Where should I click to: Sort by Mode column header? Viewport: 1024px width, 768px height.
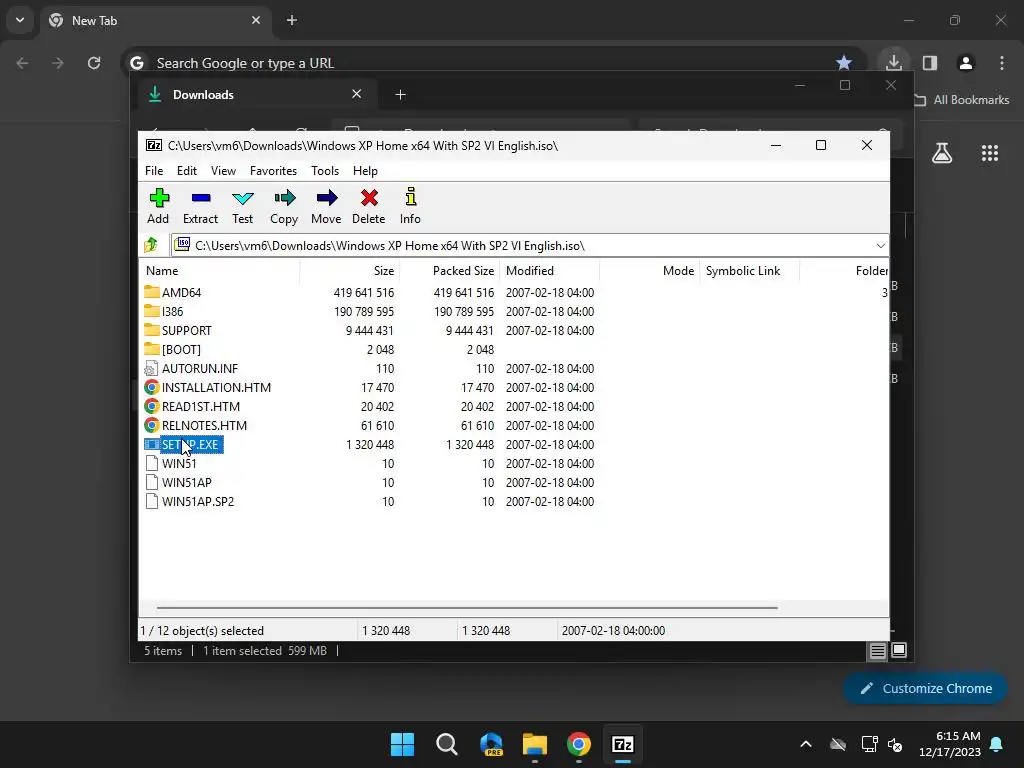pos(649,270)
